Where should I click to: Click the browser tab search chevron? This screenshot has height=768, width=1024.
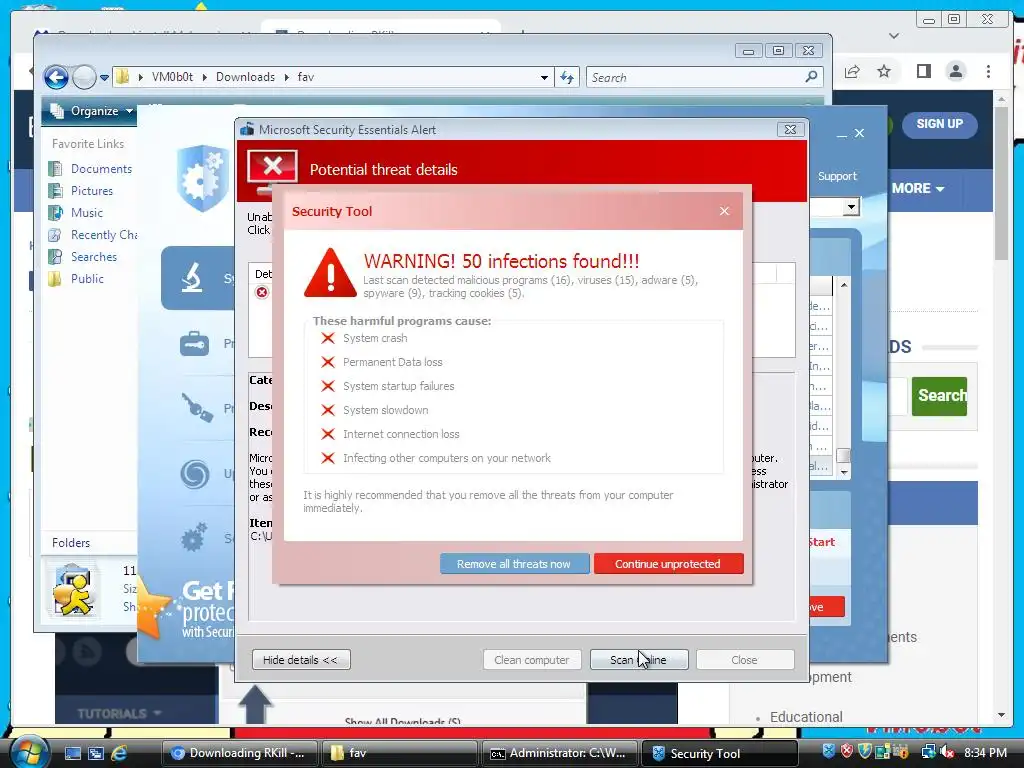(x=894, y=36)
